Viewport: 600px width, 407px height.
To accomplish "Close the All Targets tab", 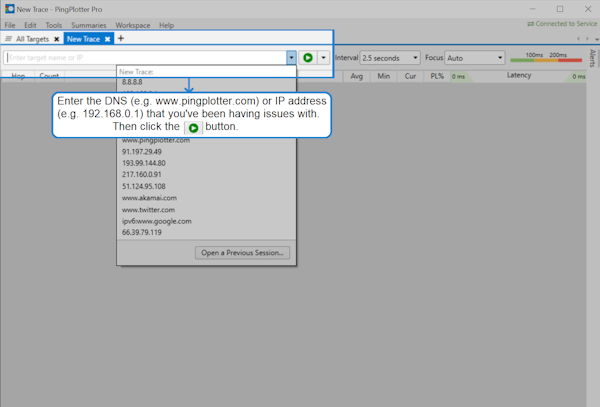I will click(x=57, y=39).
